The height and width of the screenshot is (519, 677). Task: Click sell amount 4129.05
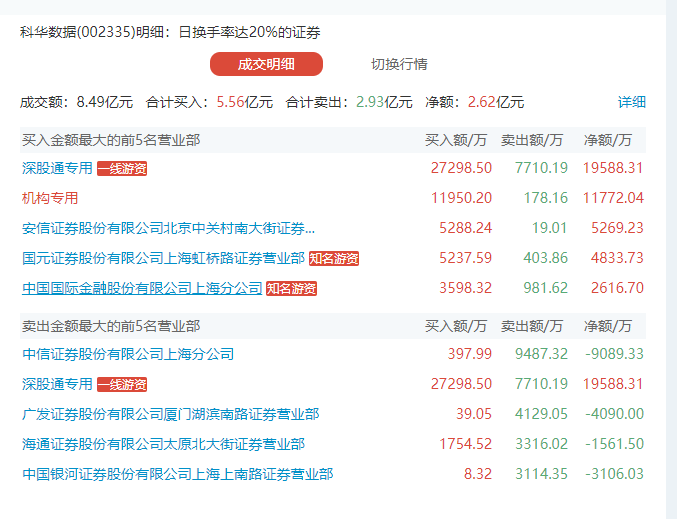pos(541,414)
